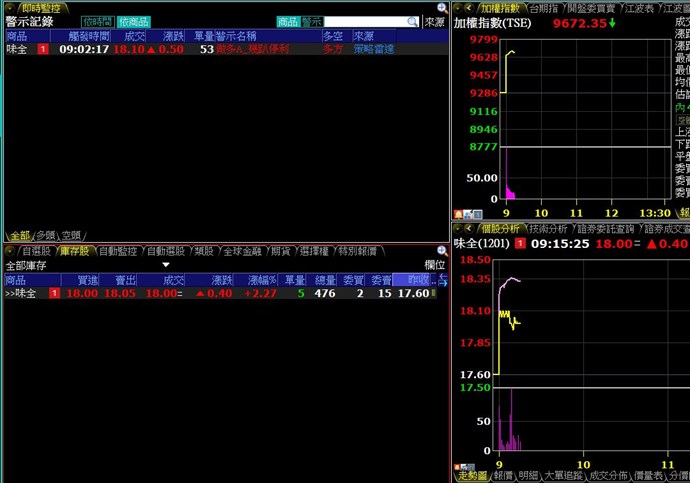The width and height of the screenshot is (690, 483).
Task: Open the 大單追蹤 view at chart bottom
Action: pyautogui.click(x=561, y=476)
